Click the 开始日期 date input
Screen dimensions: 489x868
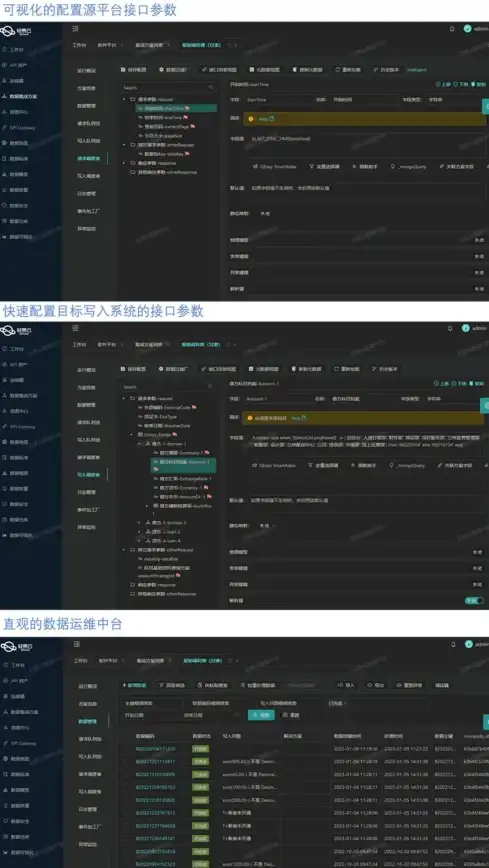click(x=150, y=715)
